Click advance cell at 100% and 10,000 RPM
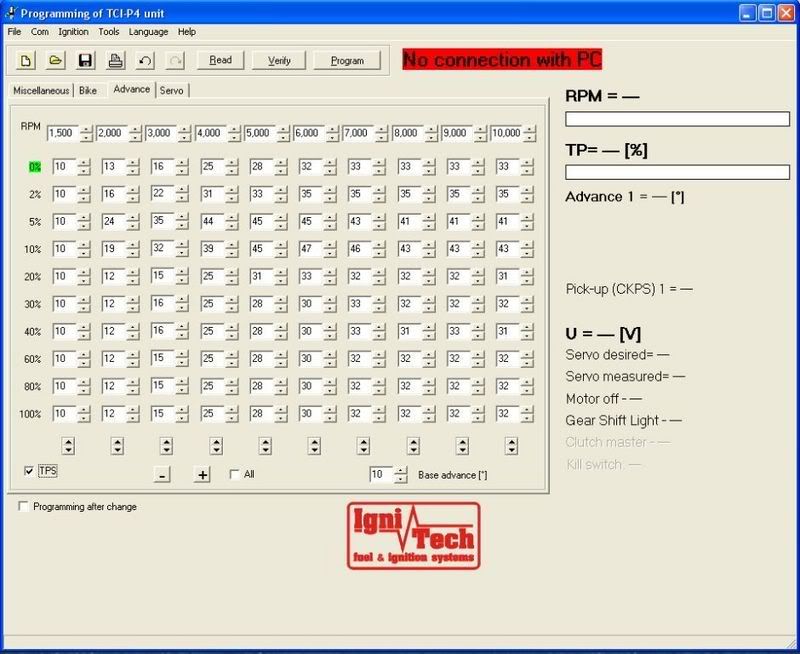 [x=508, y=414]
